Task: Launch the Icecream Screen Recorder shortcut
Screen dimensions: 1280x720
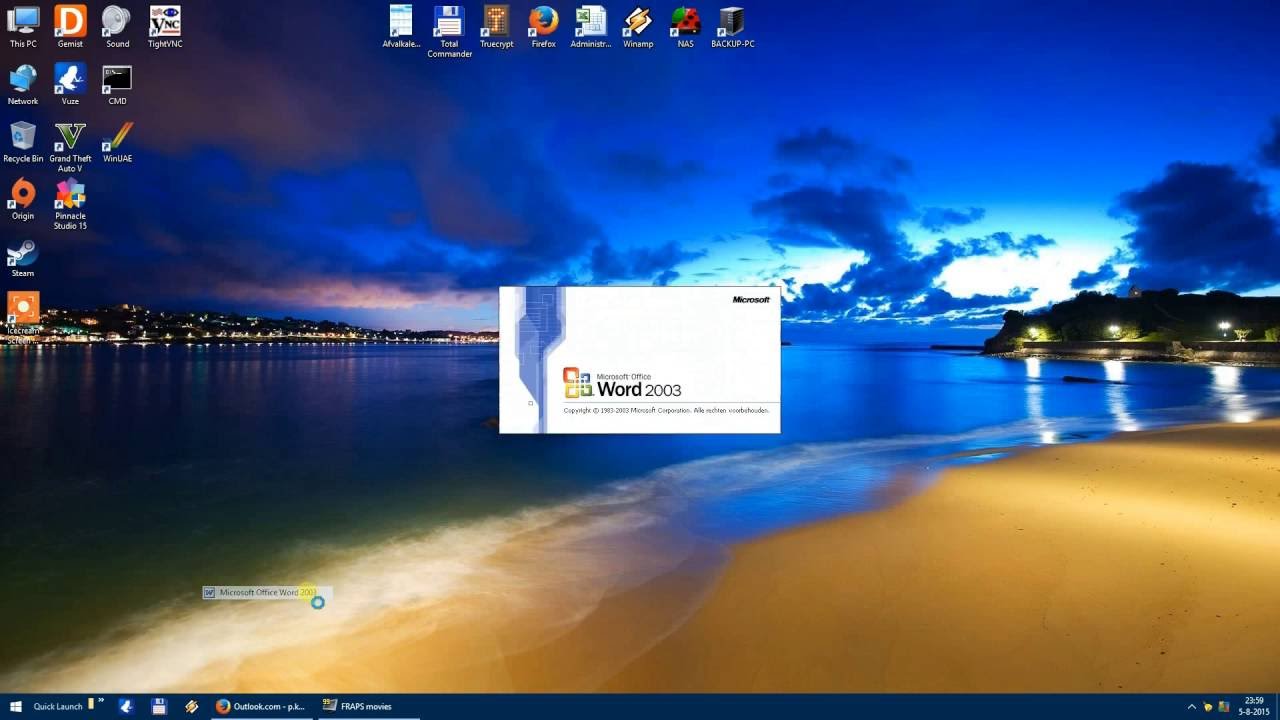Action: [x=23, y=318]
